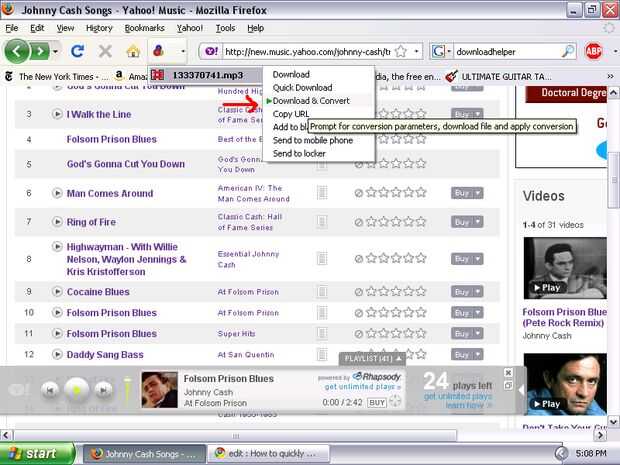This screenshot has width=620, height=465.
Task: Clear rating icon for Man Comes Around
Action: pos(358,193)
